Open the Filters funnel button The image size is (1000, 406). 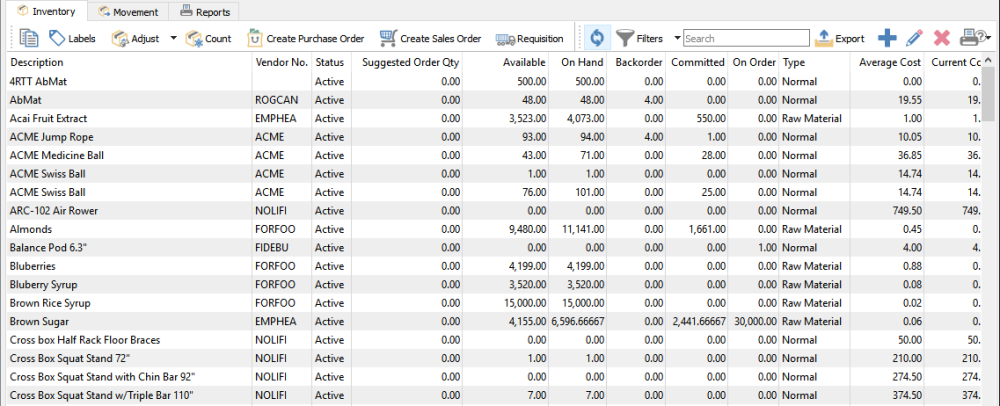pyautogui.click(x=640, y=38)
